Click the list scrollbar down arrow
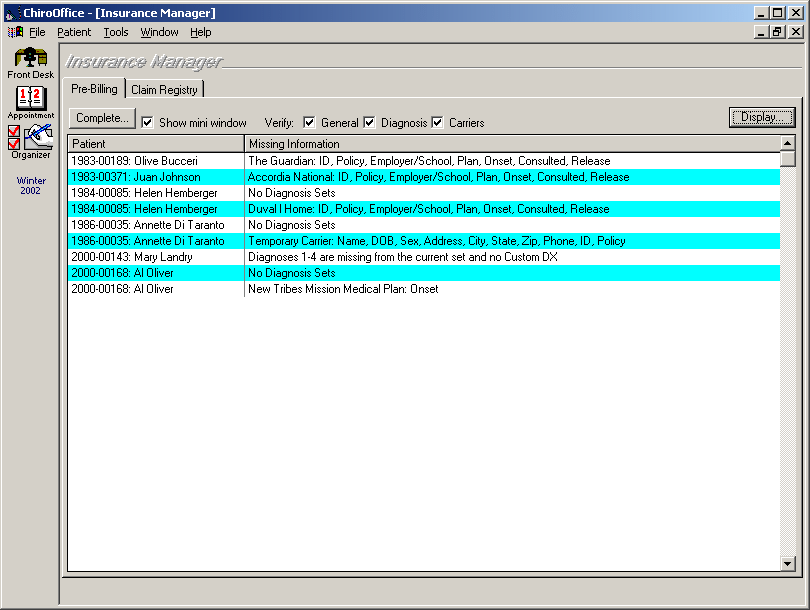Image resolution: width=810 pixels, height=610 pixels. tap(787, 564)
